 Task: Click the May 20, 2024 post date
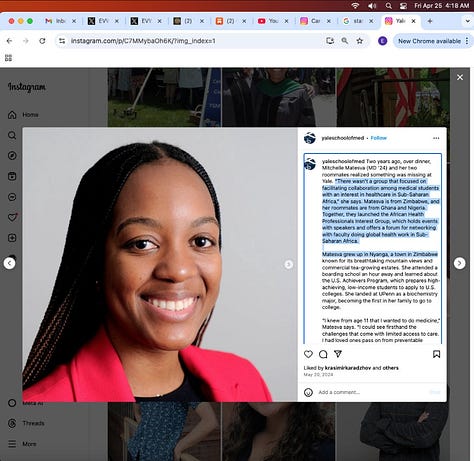pos(318,375)
